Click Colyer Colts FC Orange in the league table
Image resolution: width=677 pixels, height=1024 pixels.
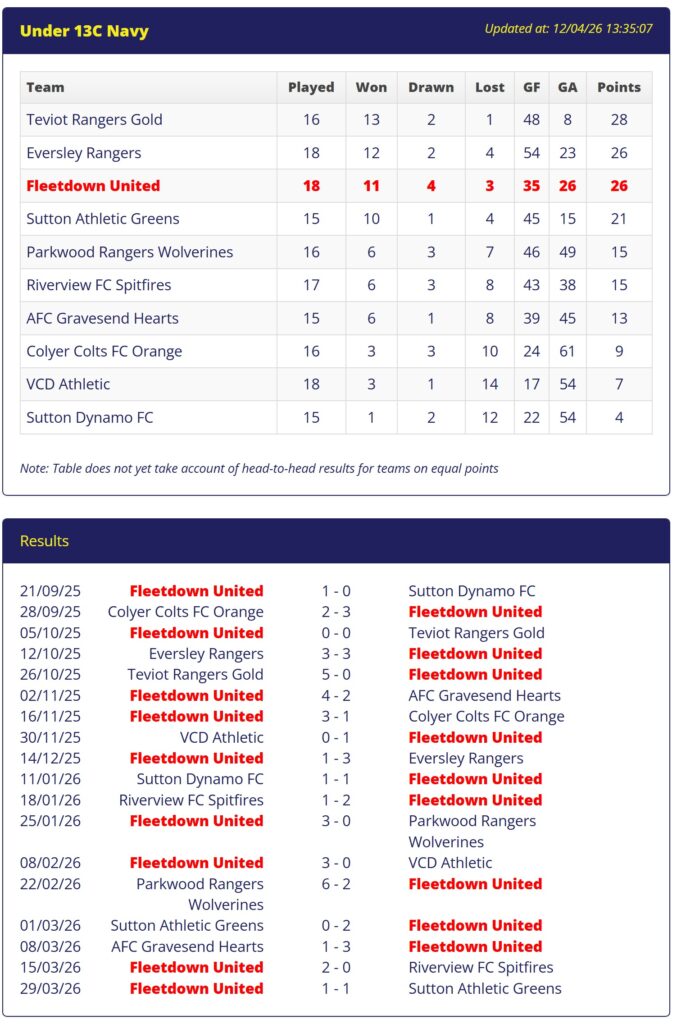[105, 351]
